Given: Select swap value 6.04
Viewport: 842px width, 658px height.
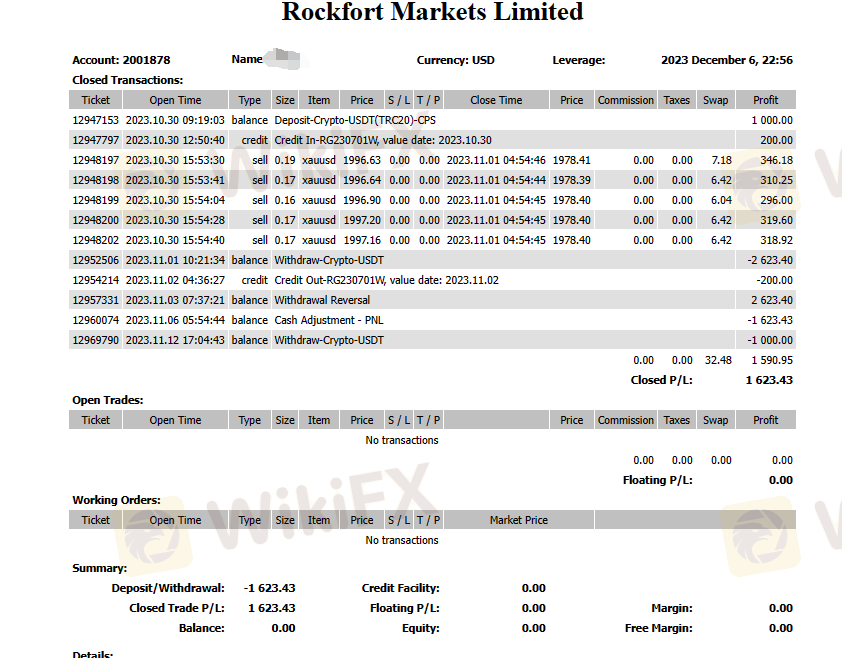Looking at the screenshot, I should coord(722,200).
